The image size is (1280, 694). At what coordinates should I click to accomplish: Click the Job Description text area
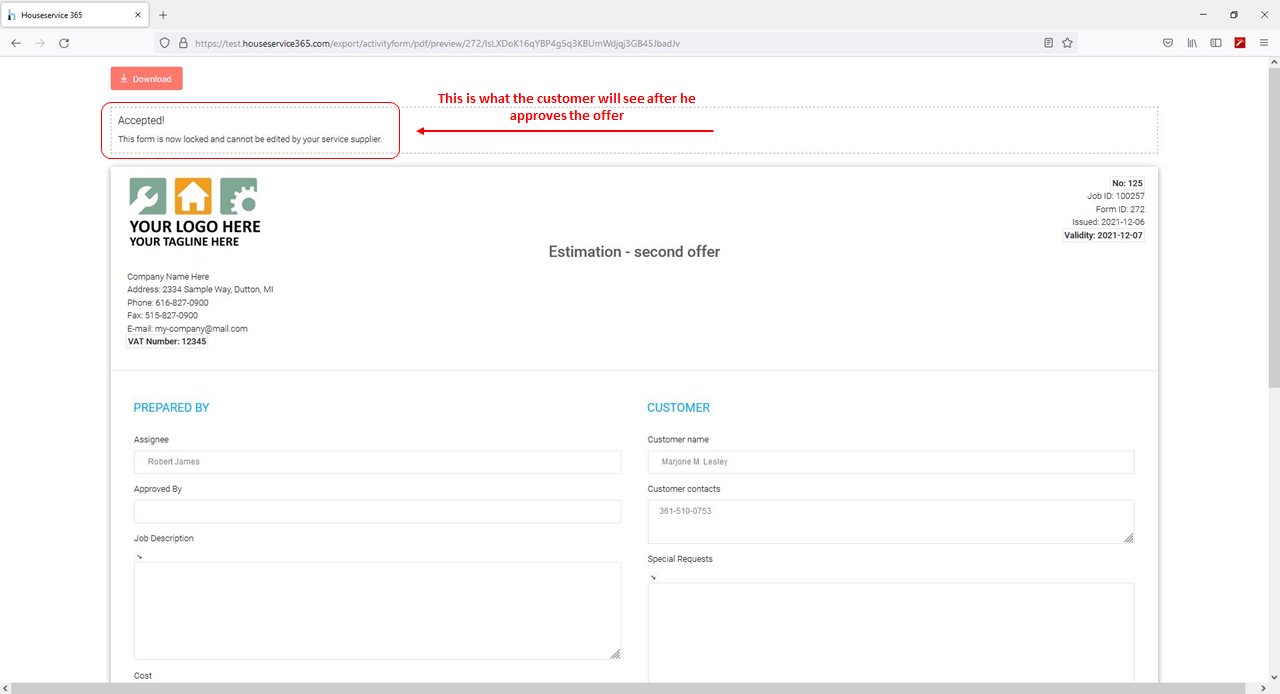point(377,610)
